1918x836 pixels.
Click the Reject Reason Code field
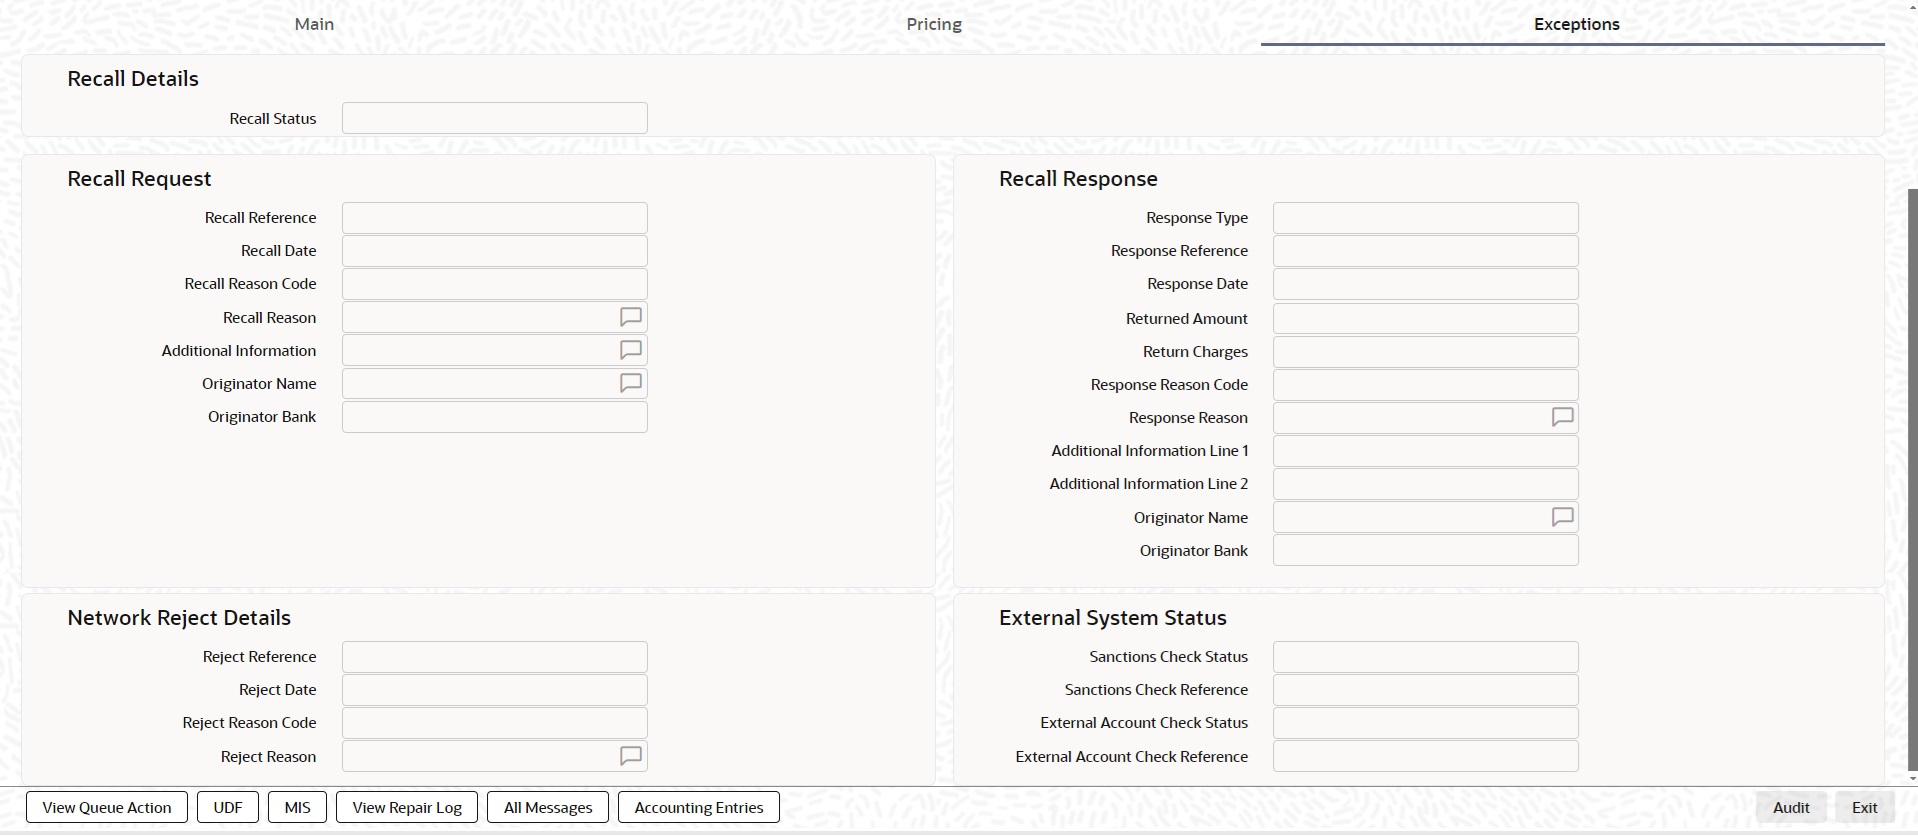click(x=495, y=723)
